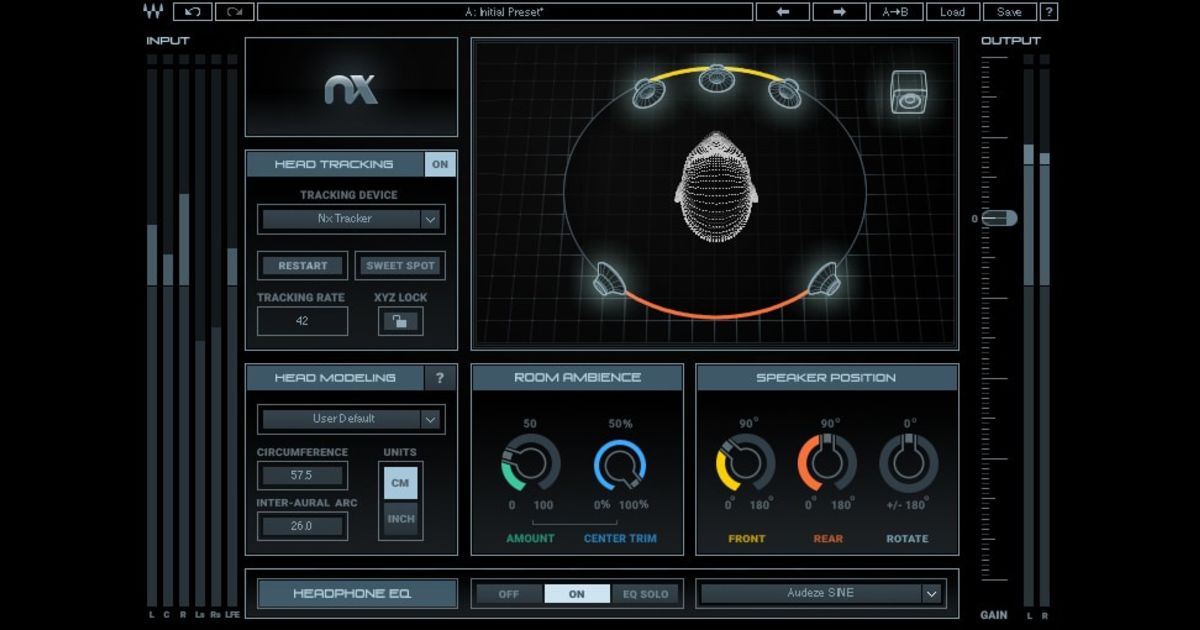Screen dimensions: 1200x630
Task: Set Headphone EQ to OFF
Action: [509, 594]
